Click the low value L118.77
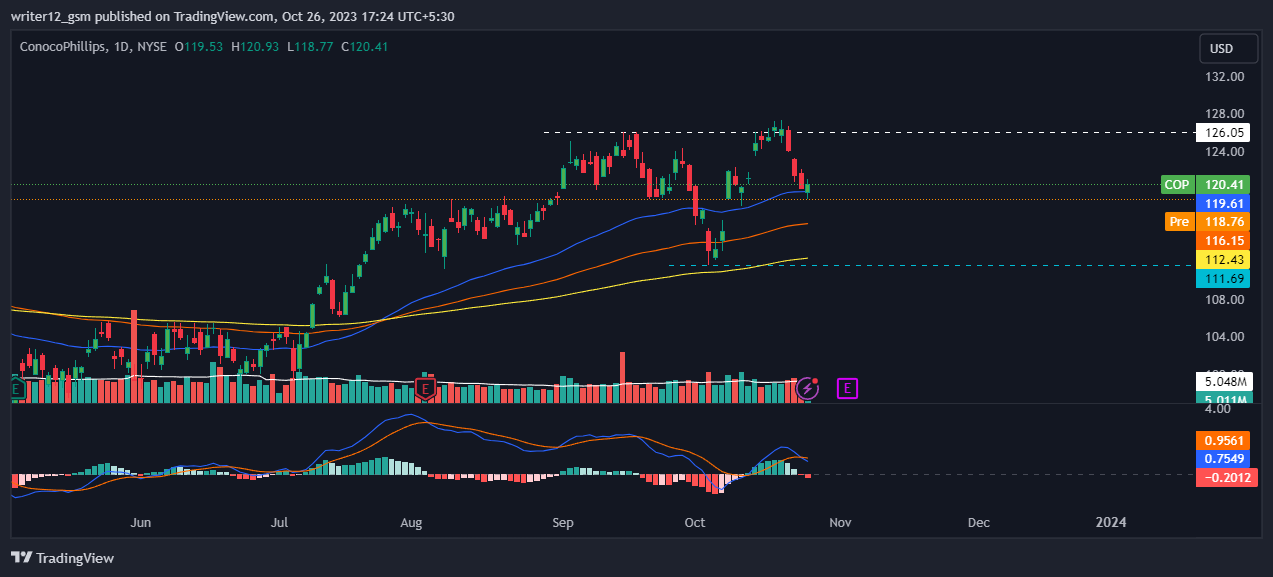Image resolution: width=1273 pixels, height=577 pixels. point(310,46)
